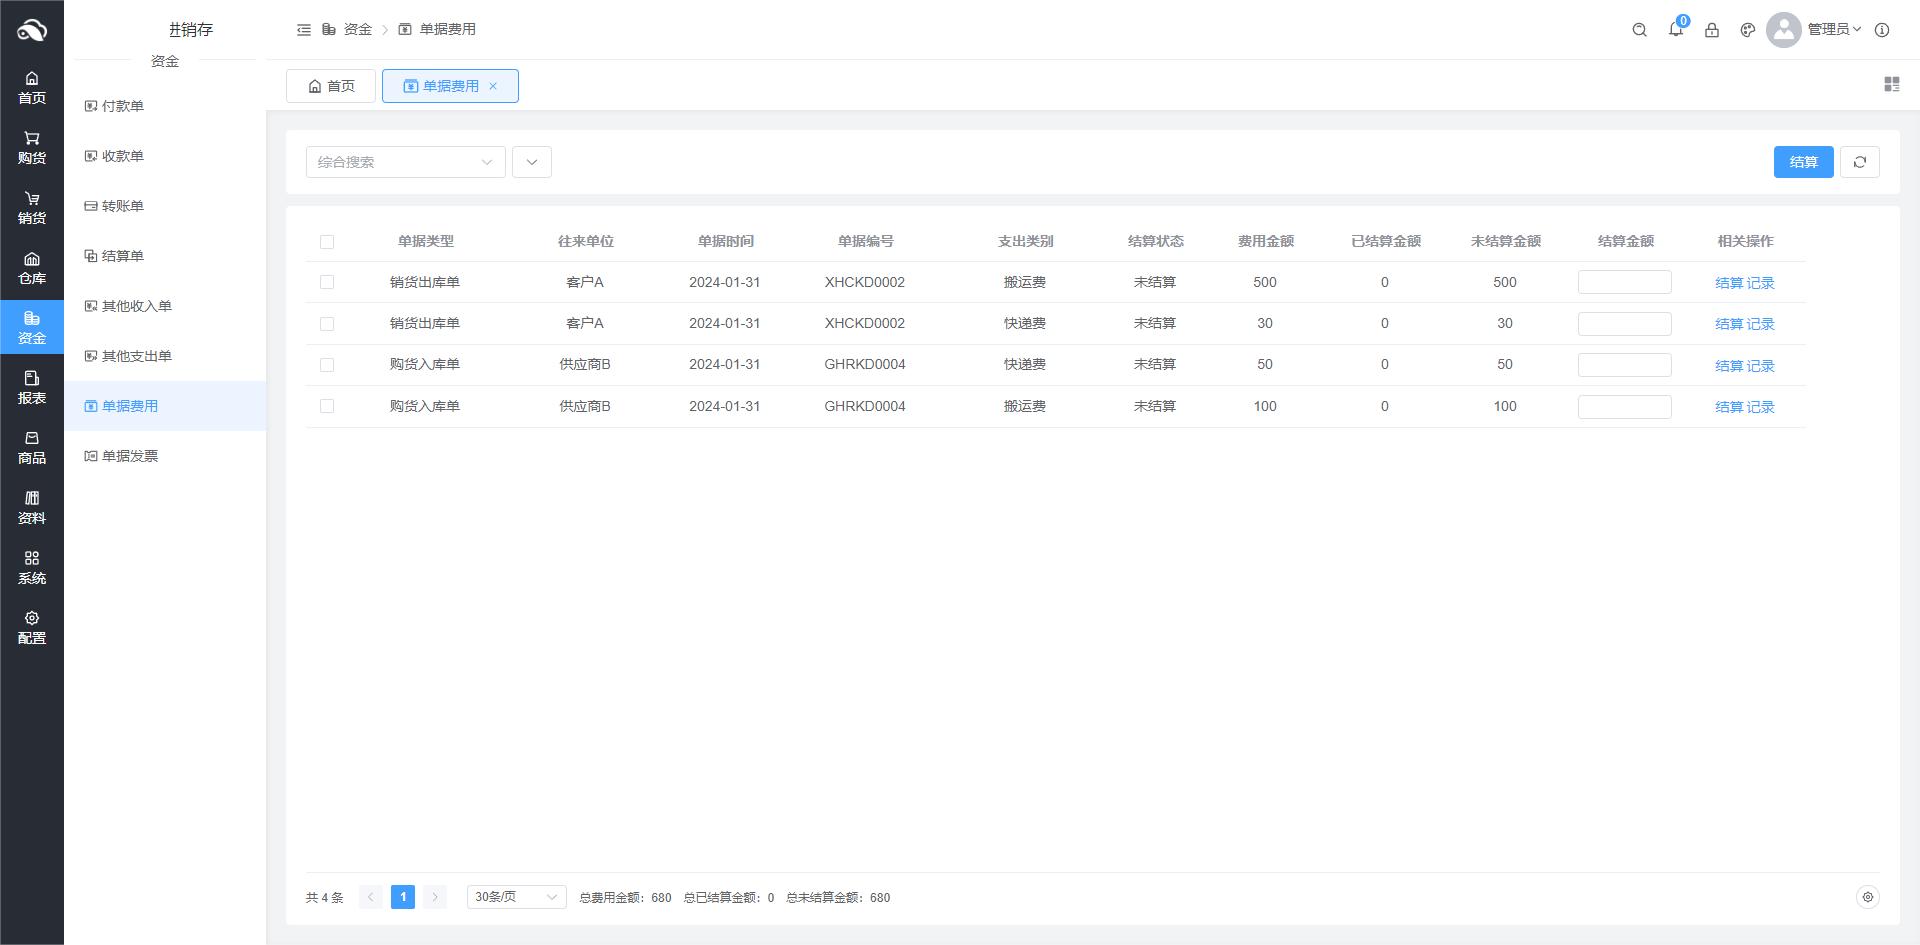Click 记录 link in the first row
Screen dimensions: 1920x945
point(1761,283)
